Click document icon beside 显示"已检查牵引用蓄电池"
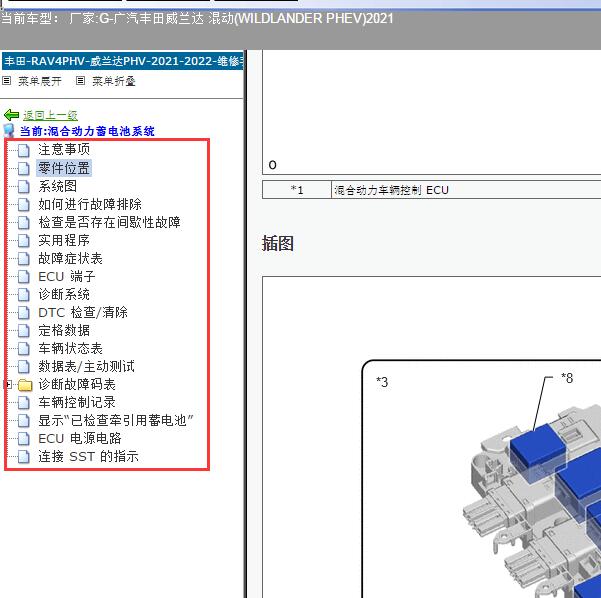The height and width of the screenshot is (598, 601). coord(24,421)
